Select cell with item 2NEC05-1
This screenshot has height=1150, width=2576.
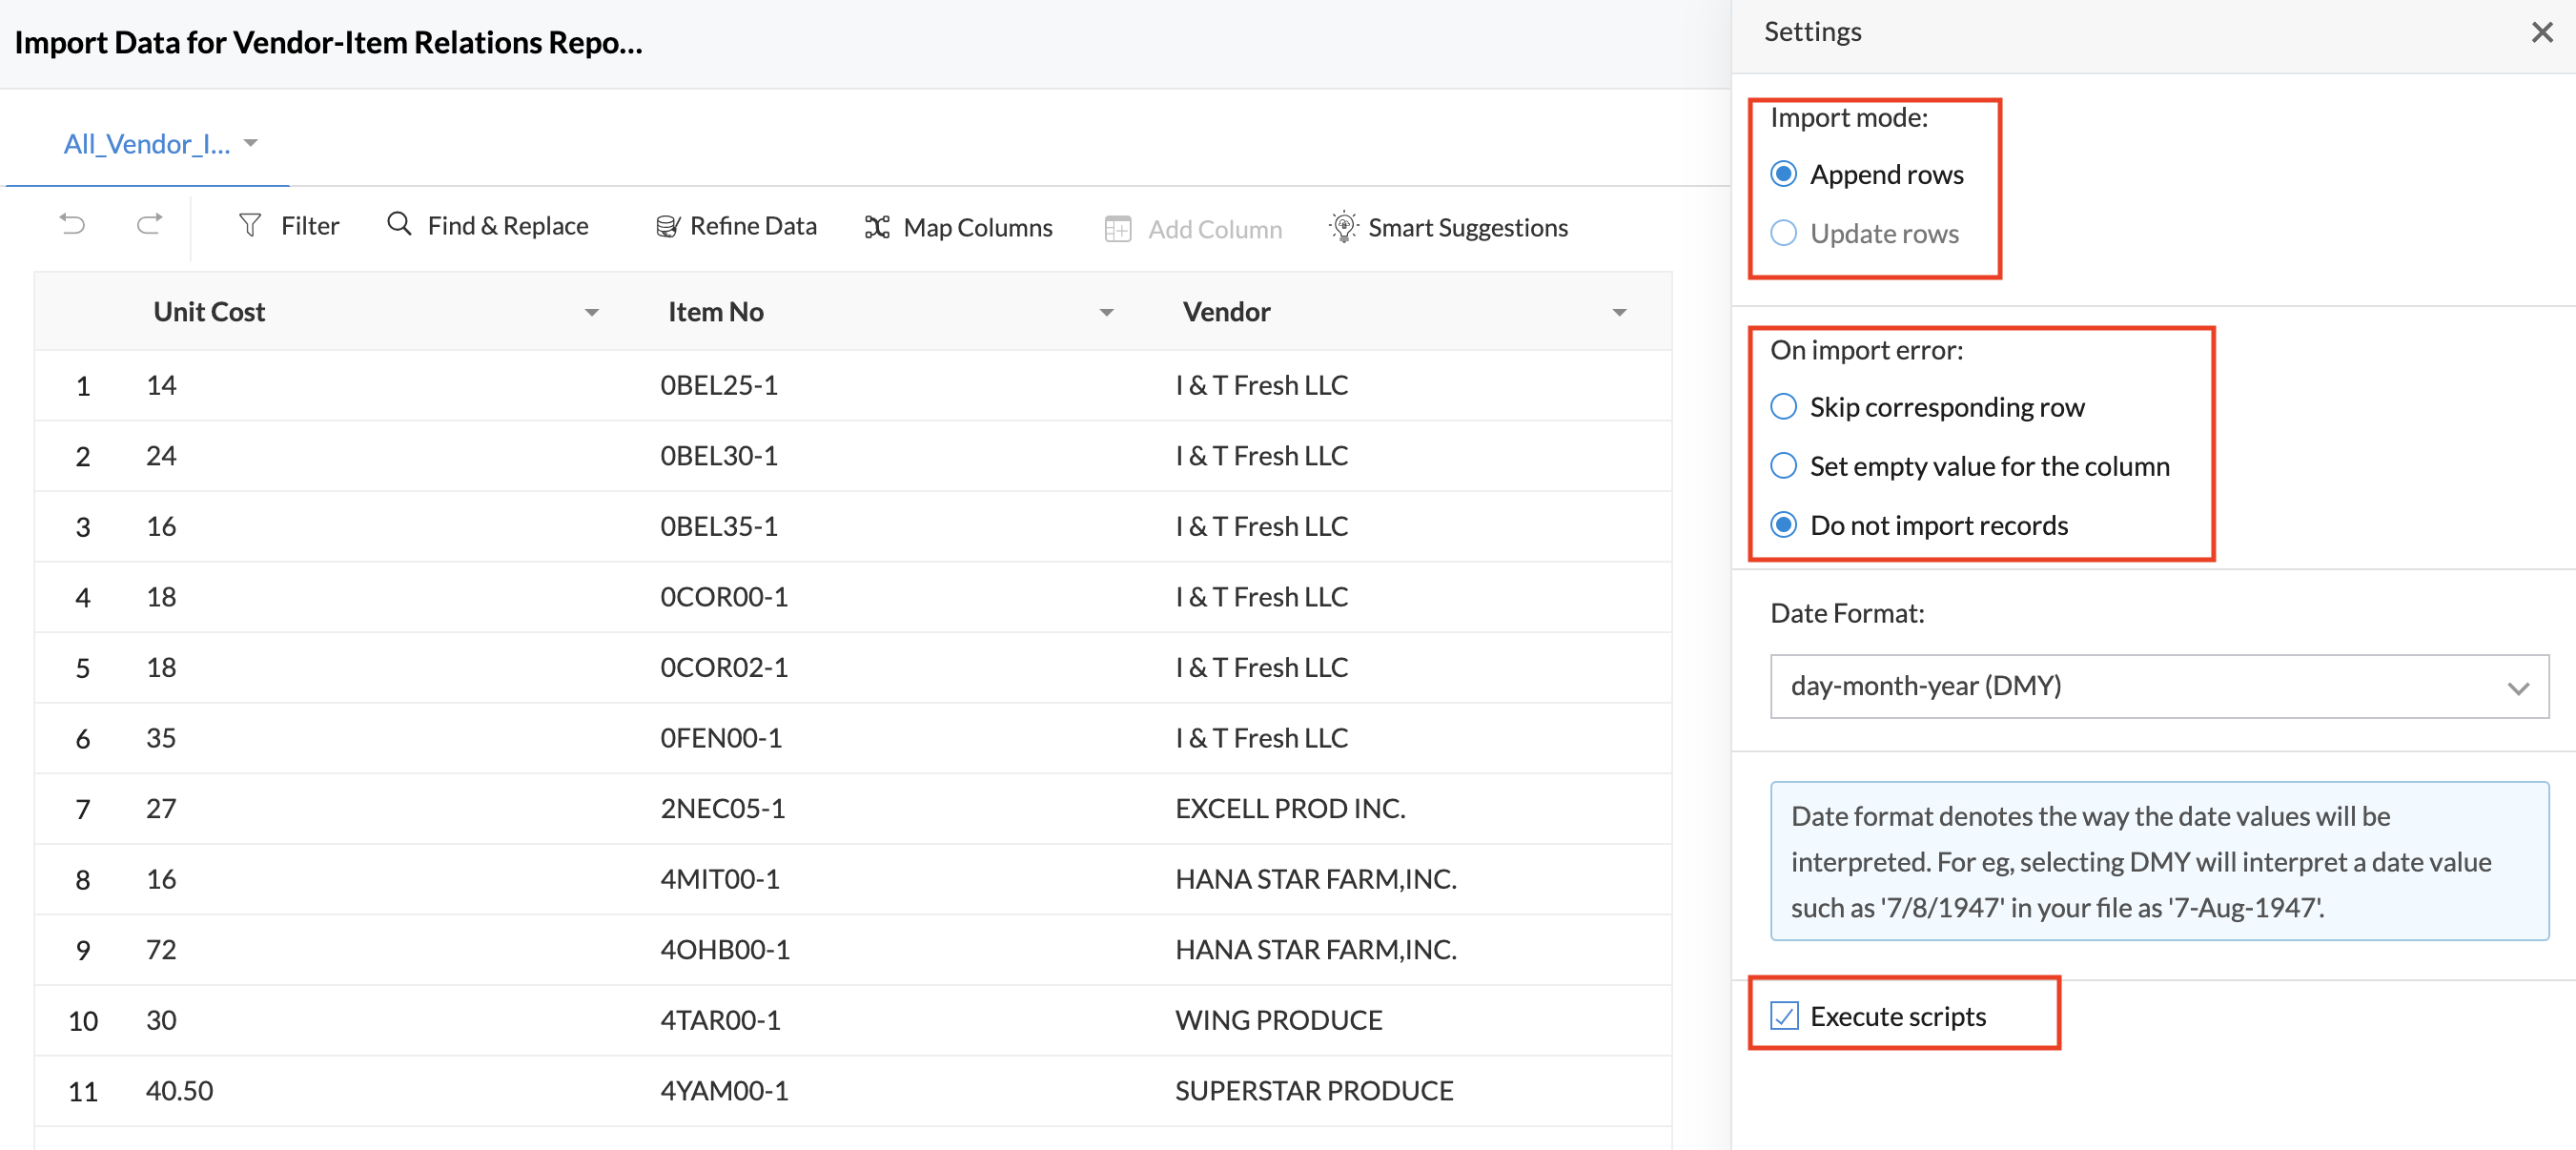click(x=722, y=808)
